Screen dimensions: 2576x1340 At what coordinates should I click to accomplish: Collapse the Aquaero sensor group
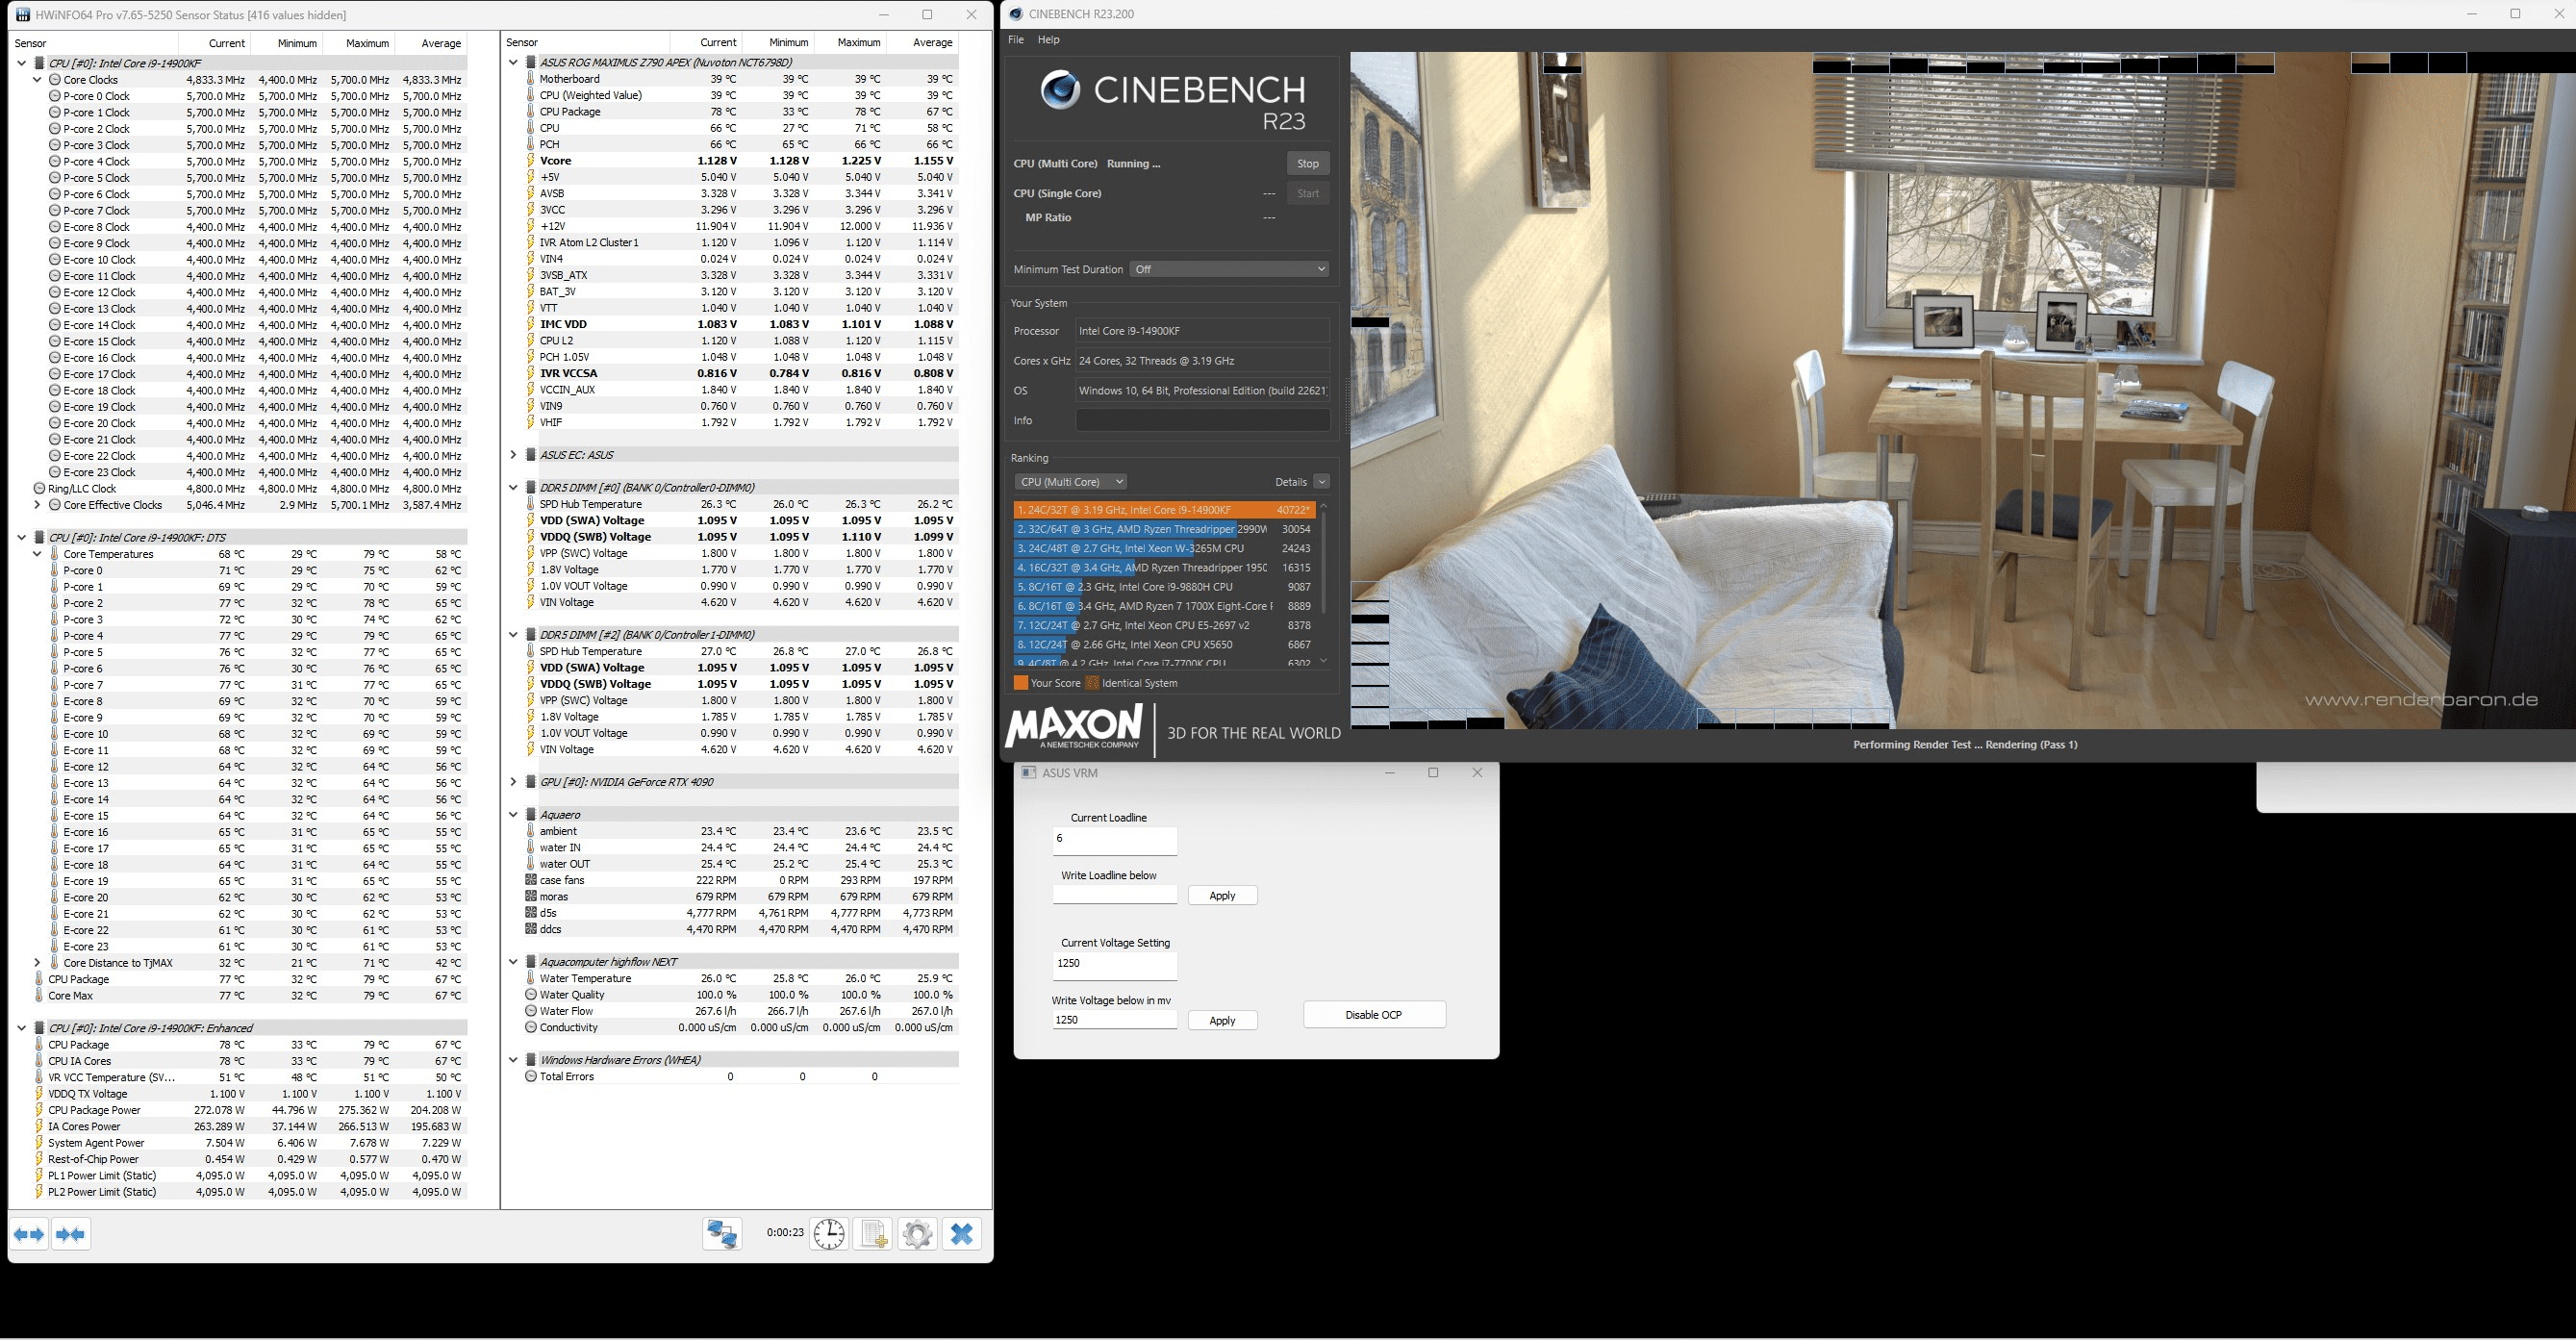click(x=513, y=815)
